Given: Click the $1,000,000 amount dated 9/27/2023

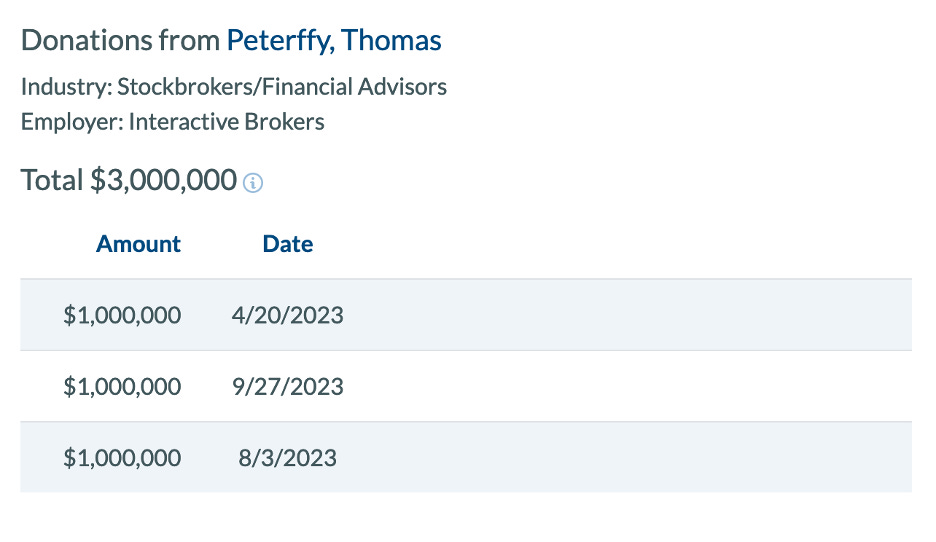Looking at the screenshot, I should [122, 387].
